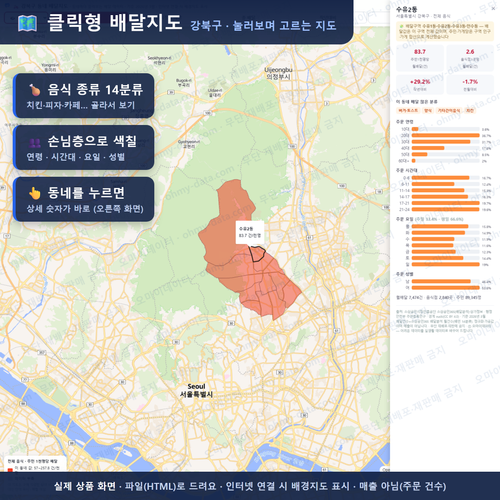Click the 50대 age bar row

(x=445, y=154)
